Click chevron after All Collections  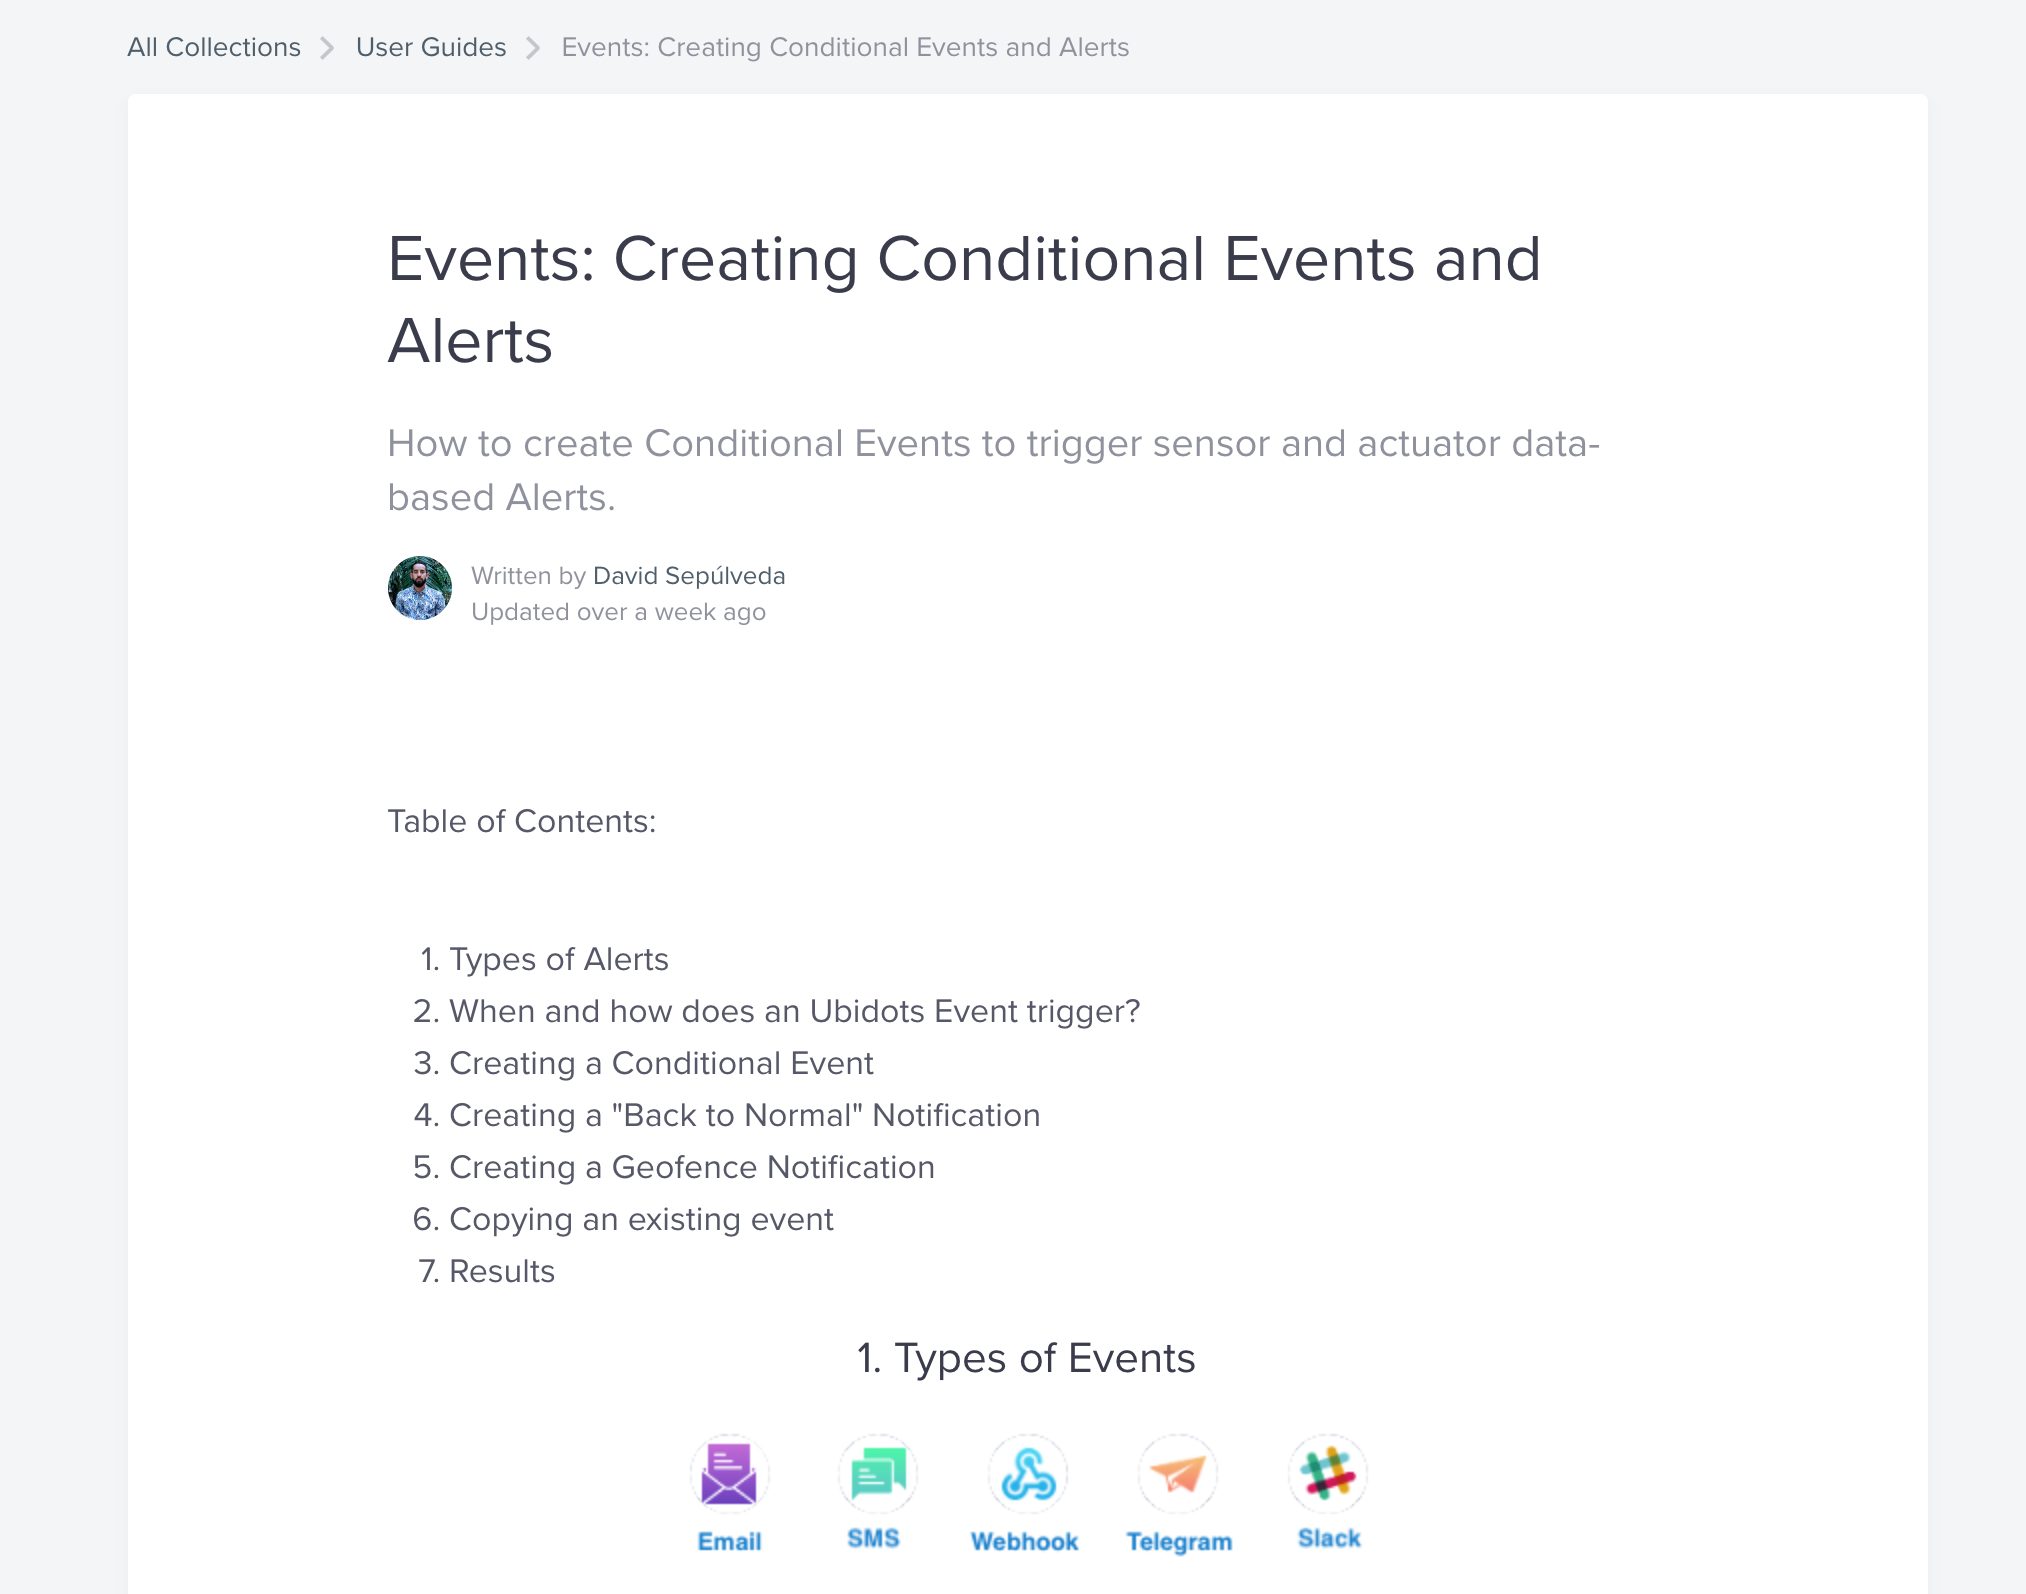(327, 47)
